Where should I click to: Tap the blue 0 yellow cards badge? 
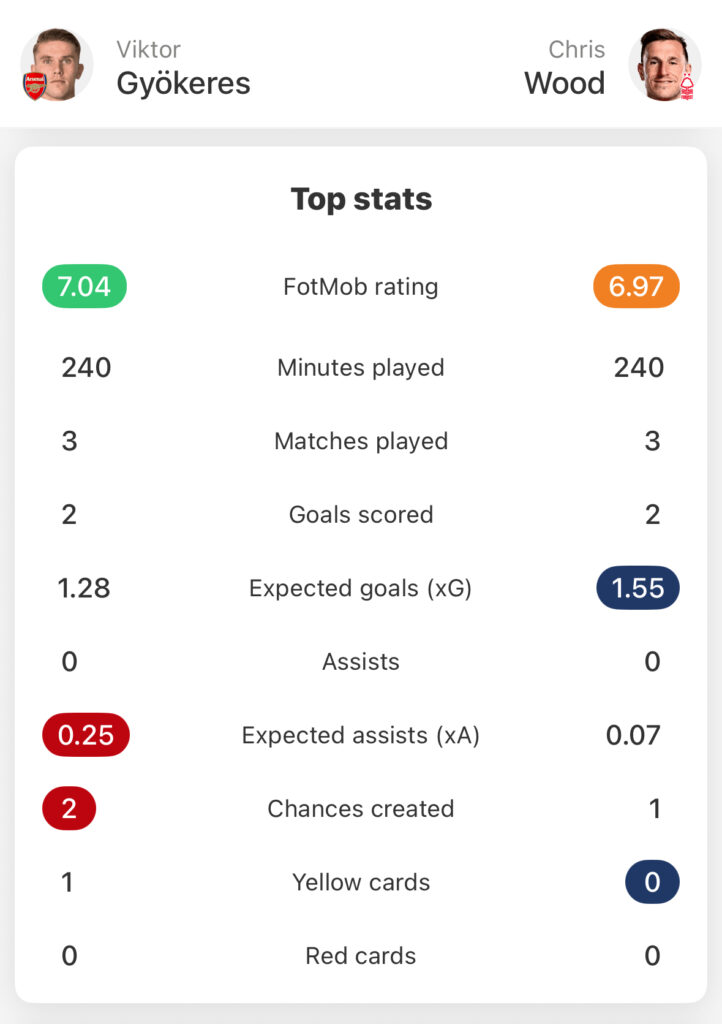652,882
